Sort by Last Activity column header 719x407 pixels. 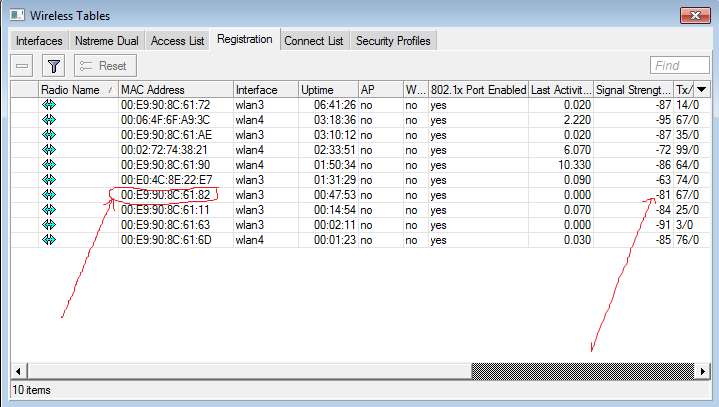[561, 90]
